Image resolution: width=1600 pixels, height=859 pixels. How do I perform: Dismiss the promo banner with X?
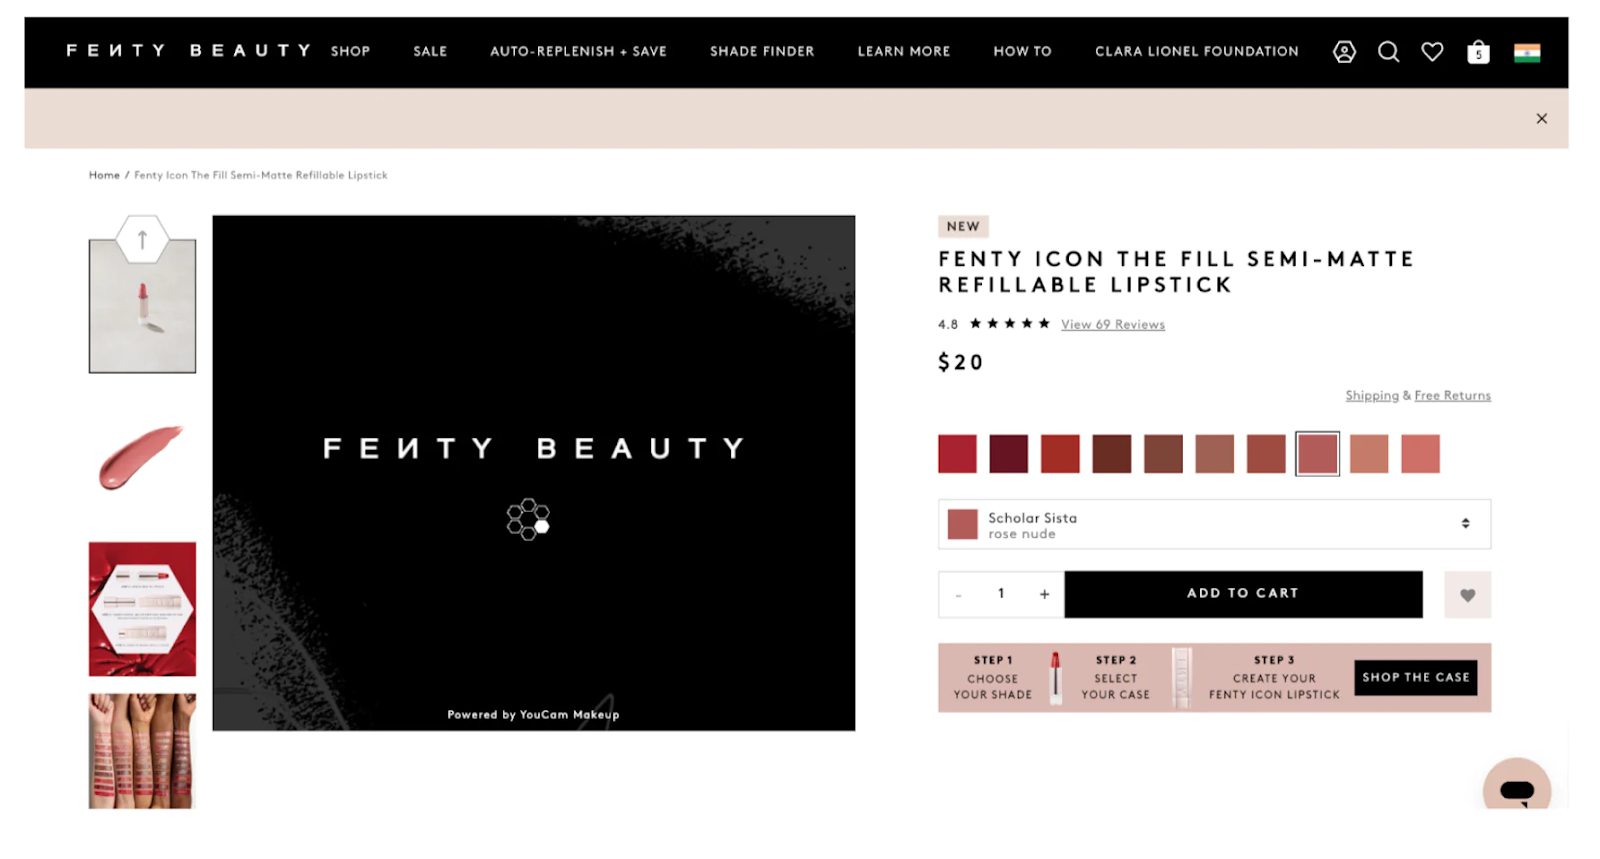point(1542,119)
